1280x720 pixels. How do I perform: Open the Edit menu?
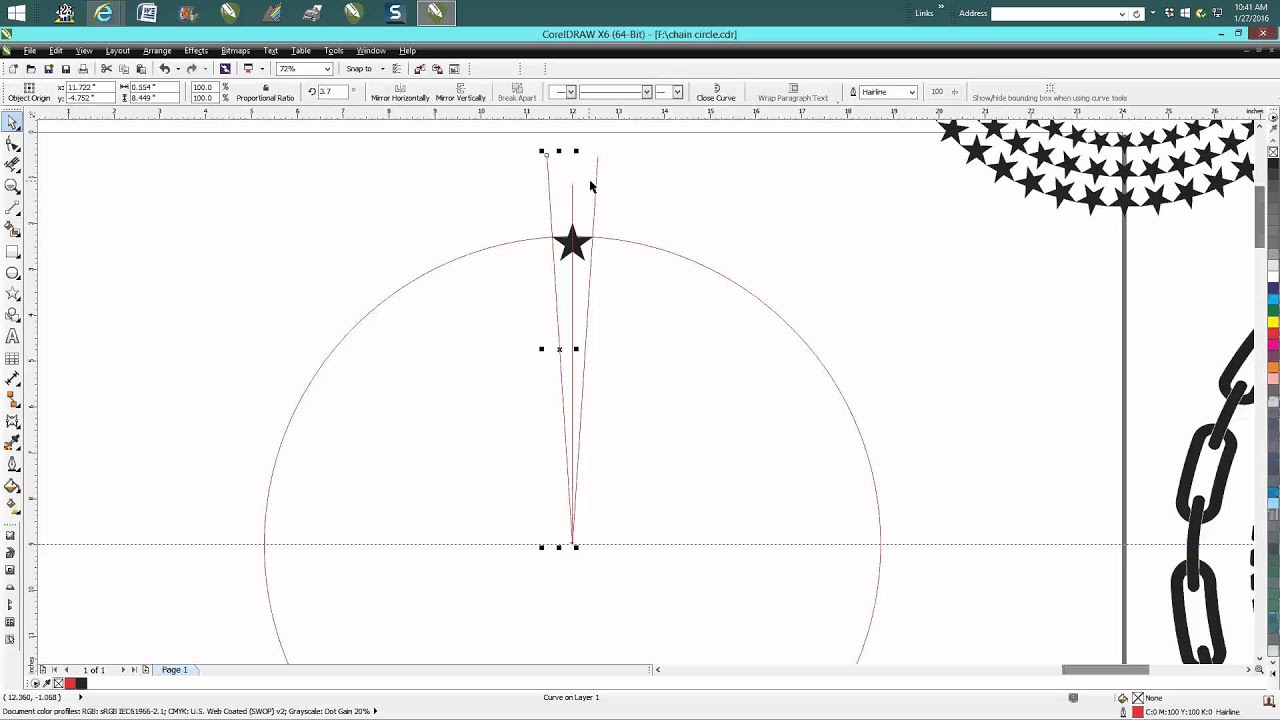pos(56,51)
